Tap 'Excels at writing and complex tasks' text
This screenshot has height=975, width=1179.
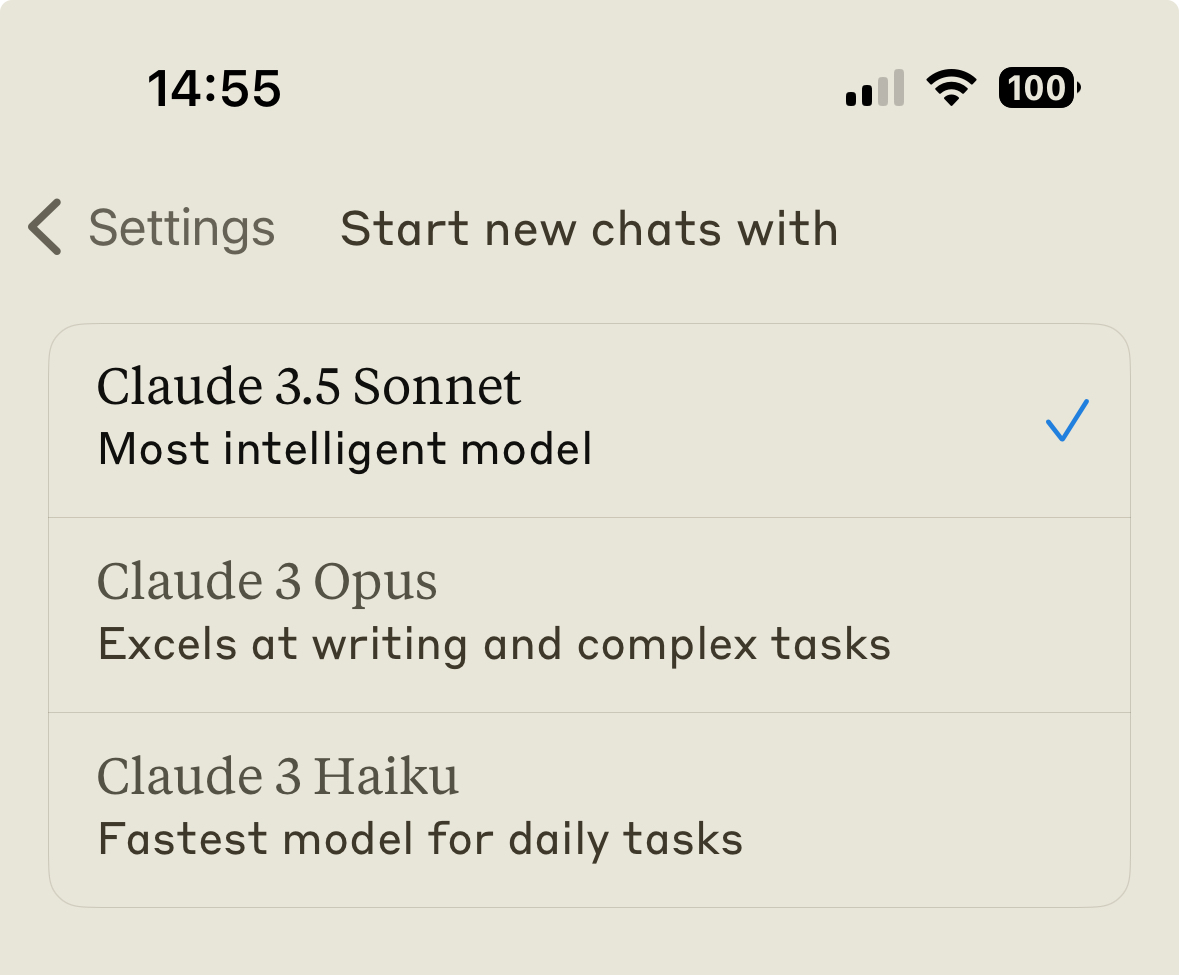coord(495,645)
